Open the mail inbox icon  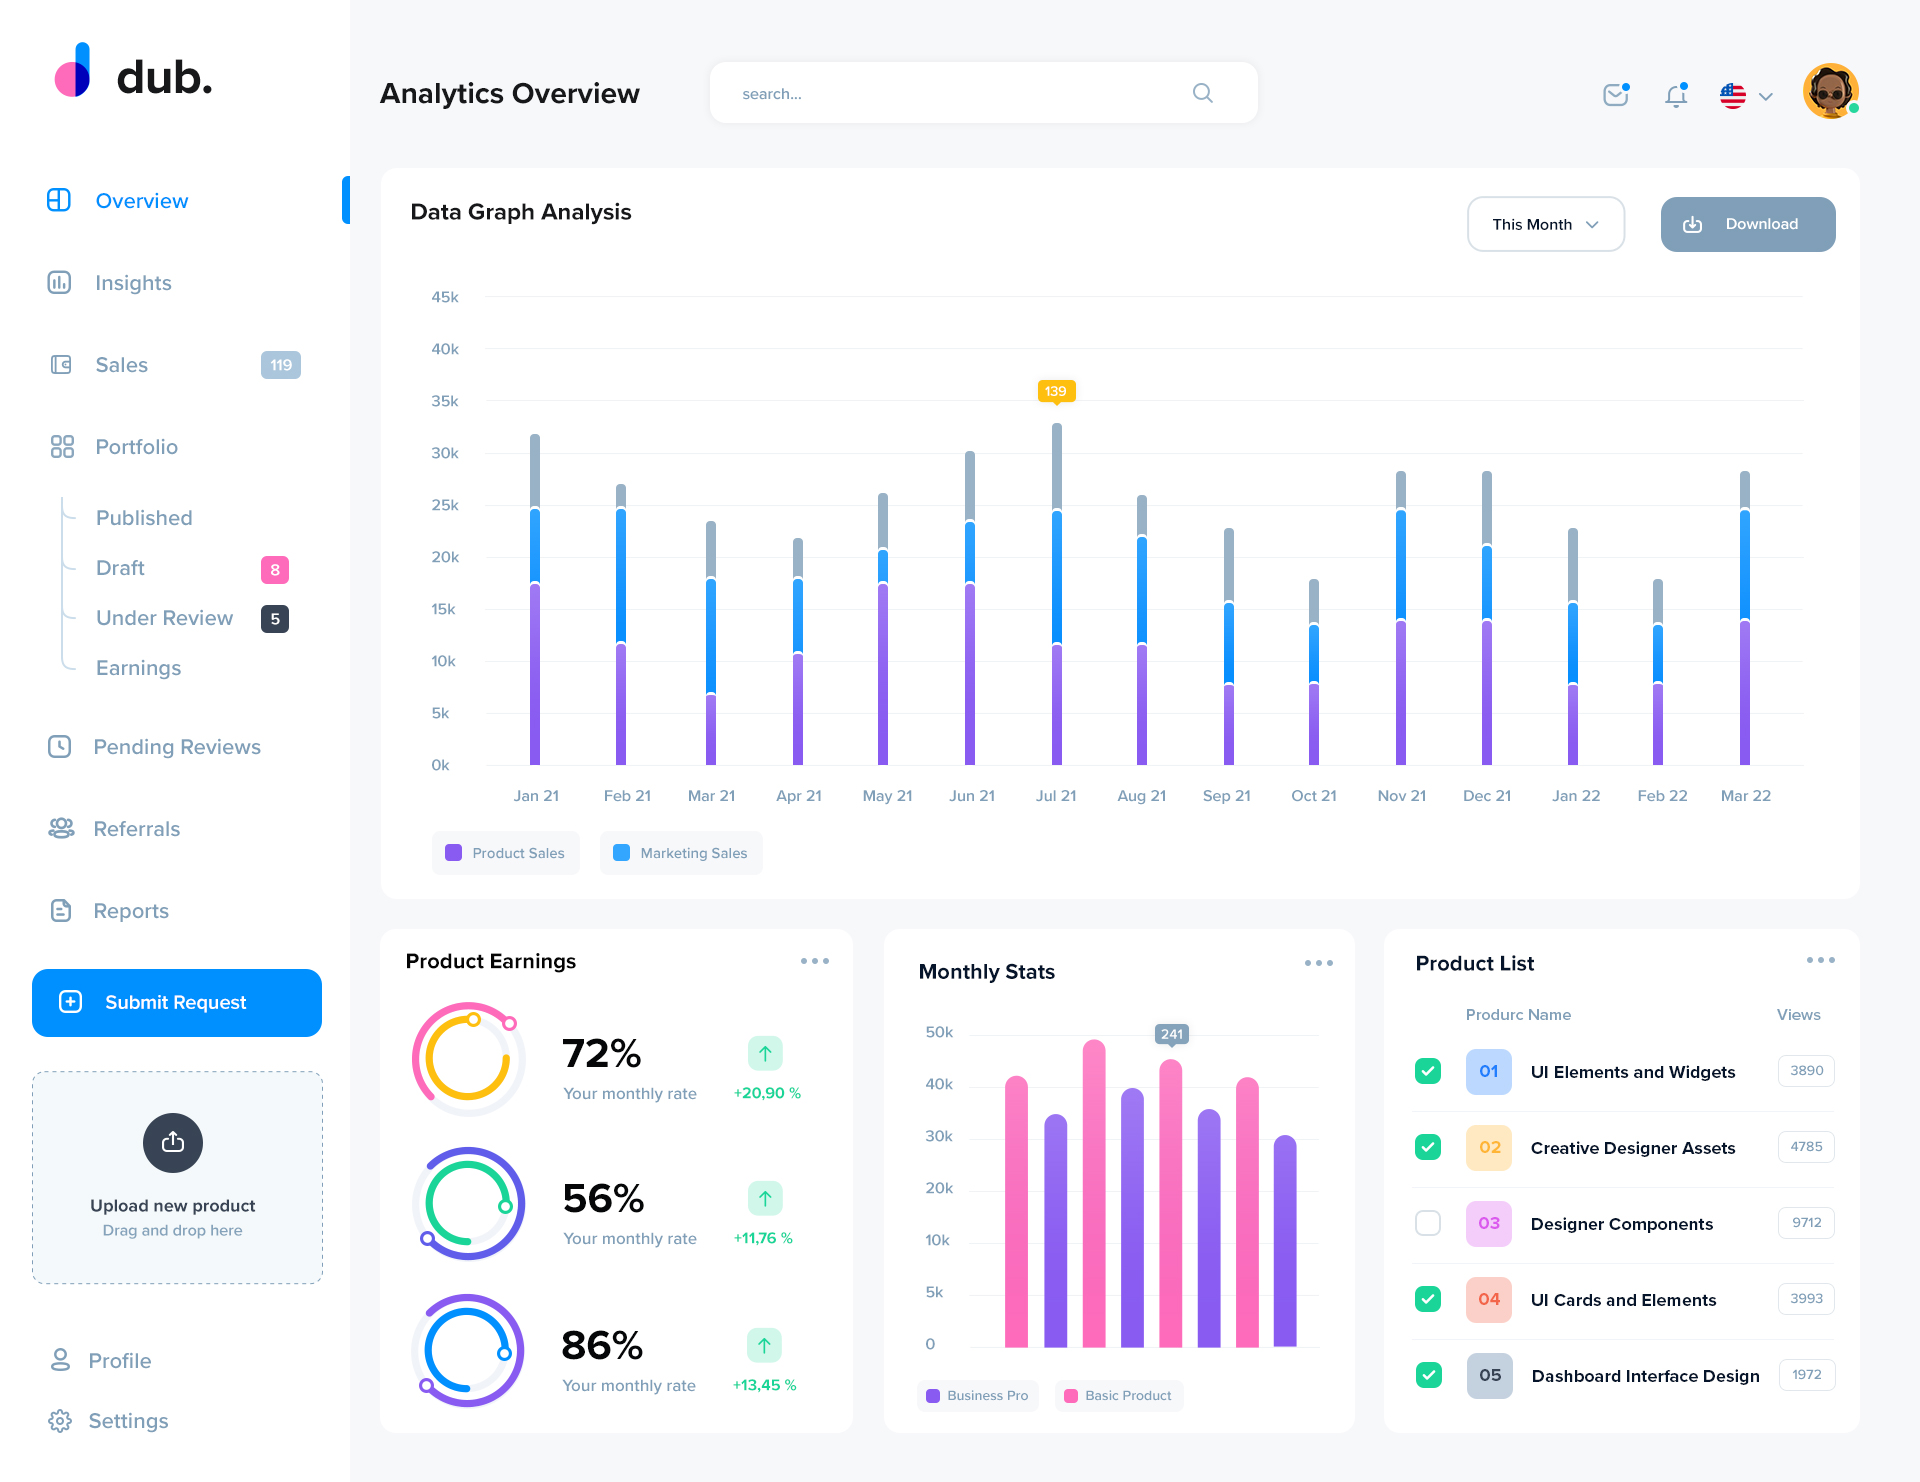tap(1615, 95)
